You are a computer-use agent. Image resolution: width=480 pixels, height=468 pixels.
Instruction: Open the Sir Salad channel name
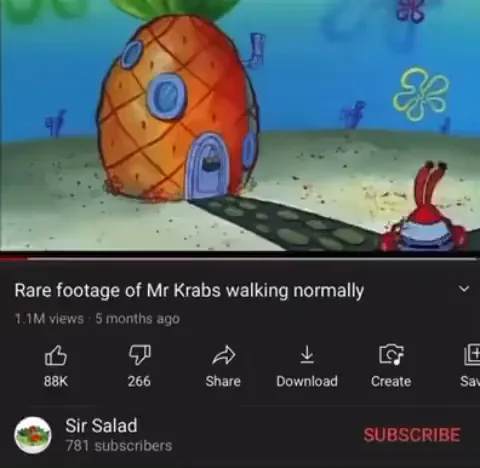[101, 426]
